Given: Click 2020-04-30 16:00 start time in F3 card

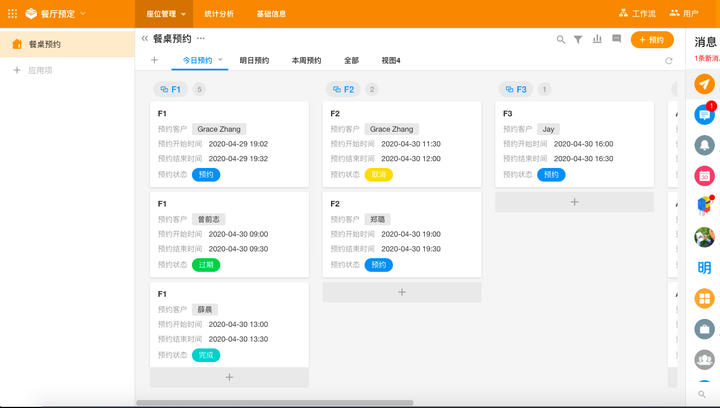Looking at the screenshot, I should click(583, 144).
